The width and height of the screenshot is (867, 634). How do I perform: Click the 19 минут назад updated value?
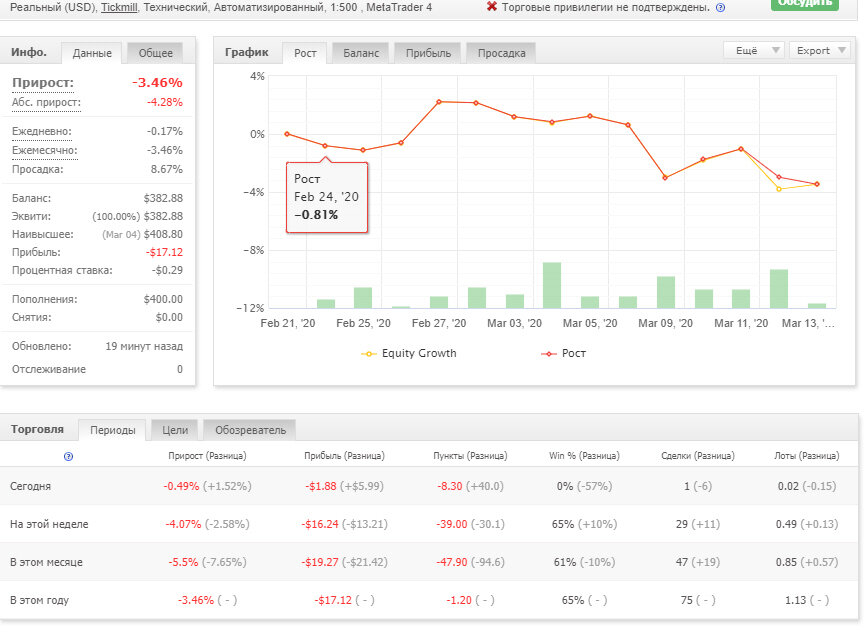[x=144, y=347]
